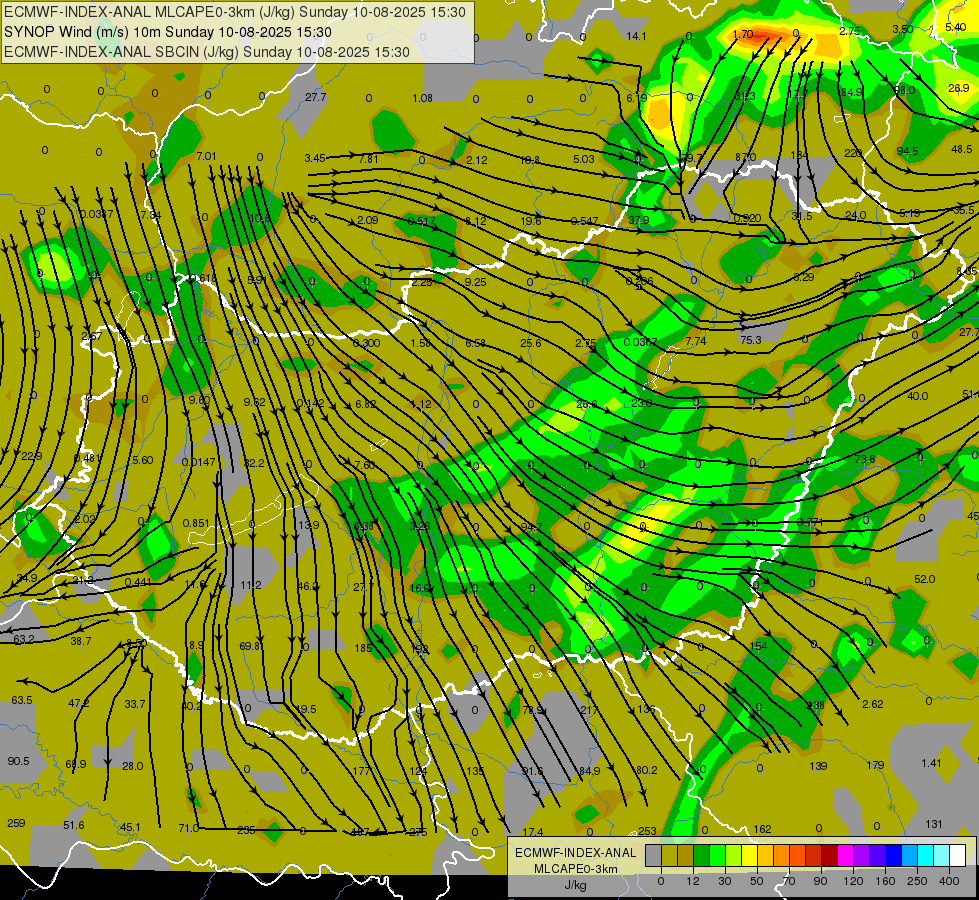Click the legend title ECMWF-INDEX-ANAL
979x900 pixels.
(576, 853)
